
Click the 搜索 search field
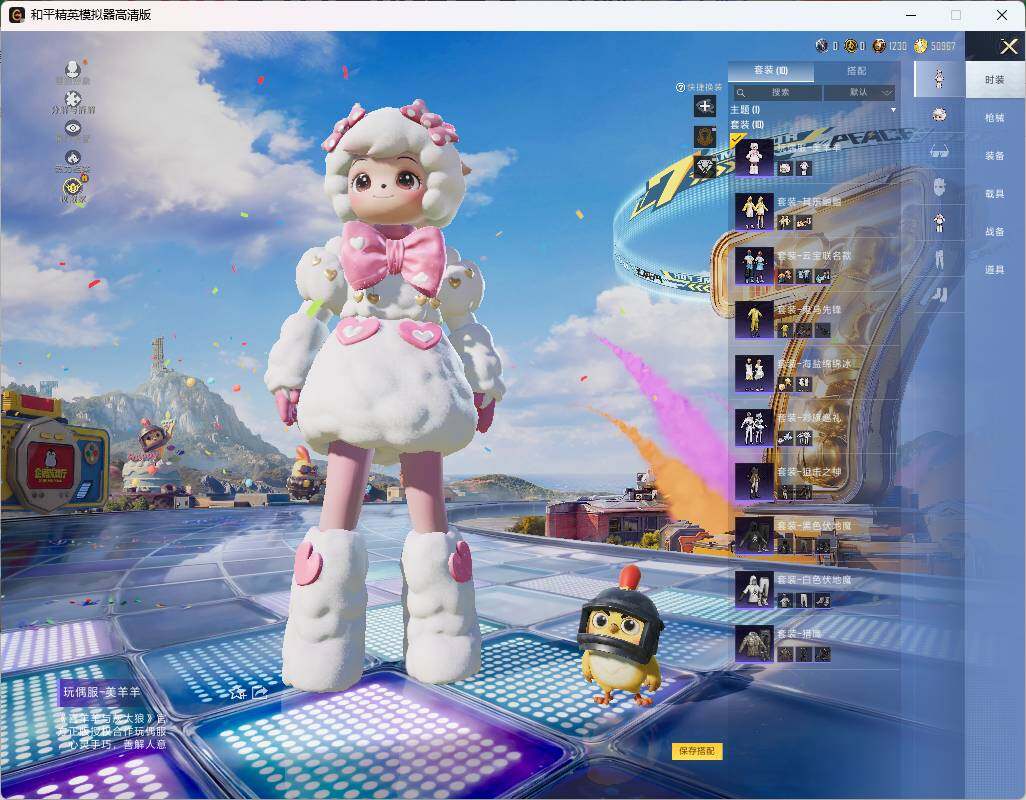(x=777, y=92)
